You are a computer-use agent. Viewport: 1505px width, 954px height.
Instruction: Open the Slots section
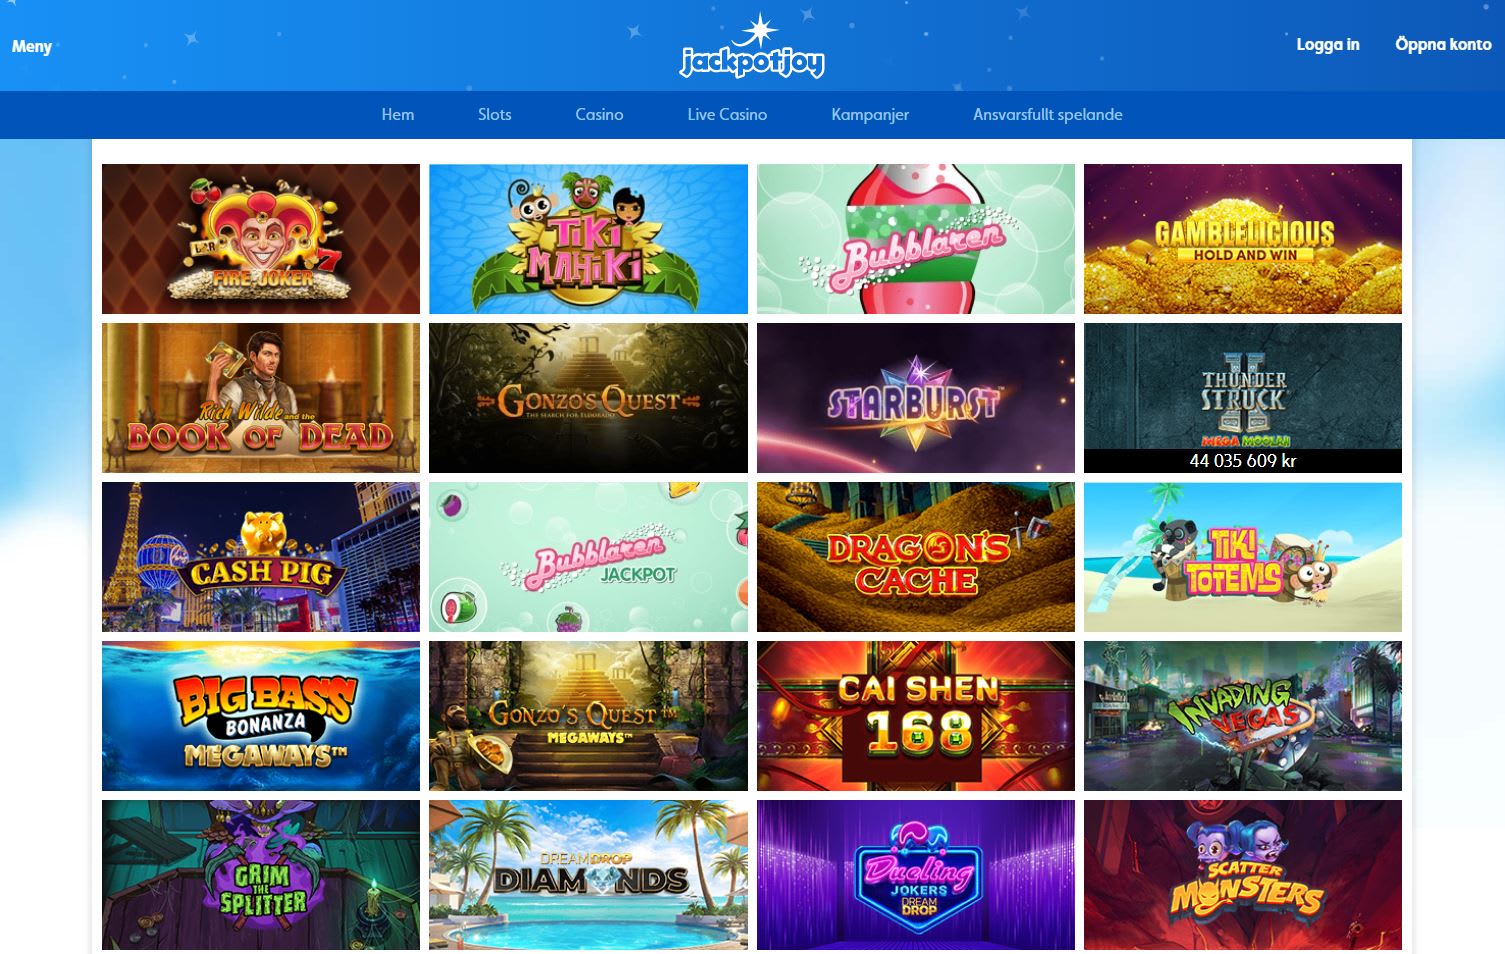494,114
